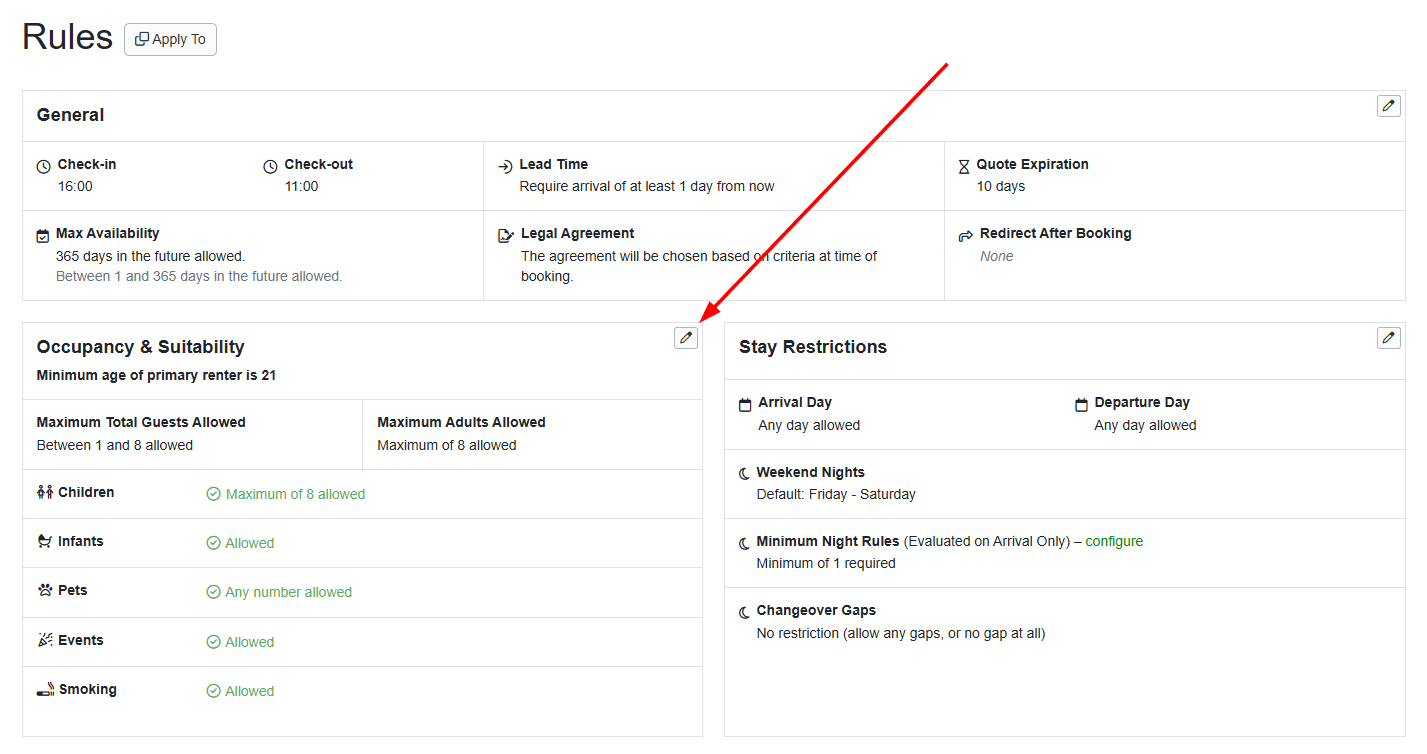Toggle the Pets allowed status indicator
This screenshot has height=754, width=1427.
pos(213,591)
